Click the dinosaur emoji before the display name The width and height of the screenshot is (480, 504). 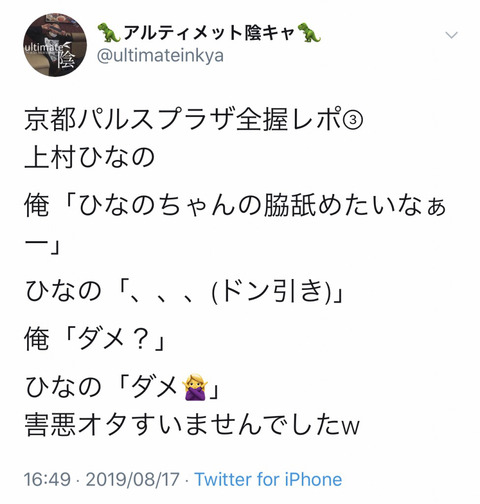click(109, 33)
